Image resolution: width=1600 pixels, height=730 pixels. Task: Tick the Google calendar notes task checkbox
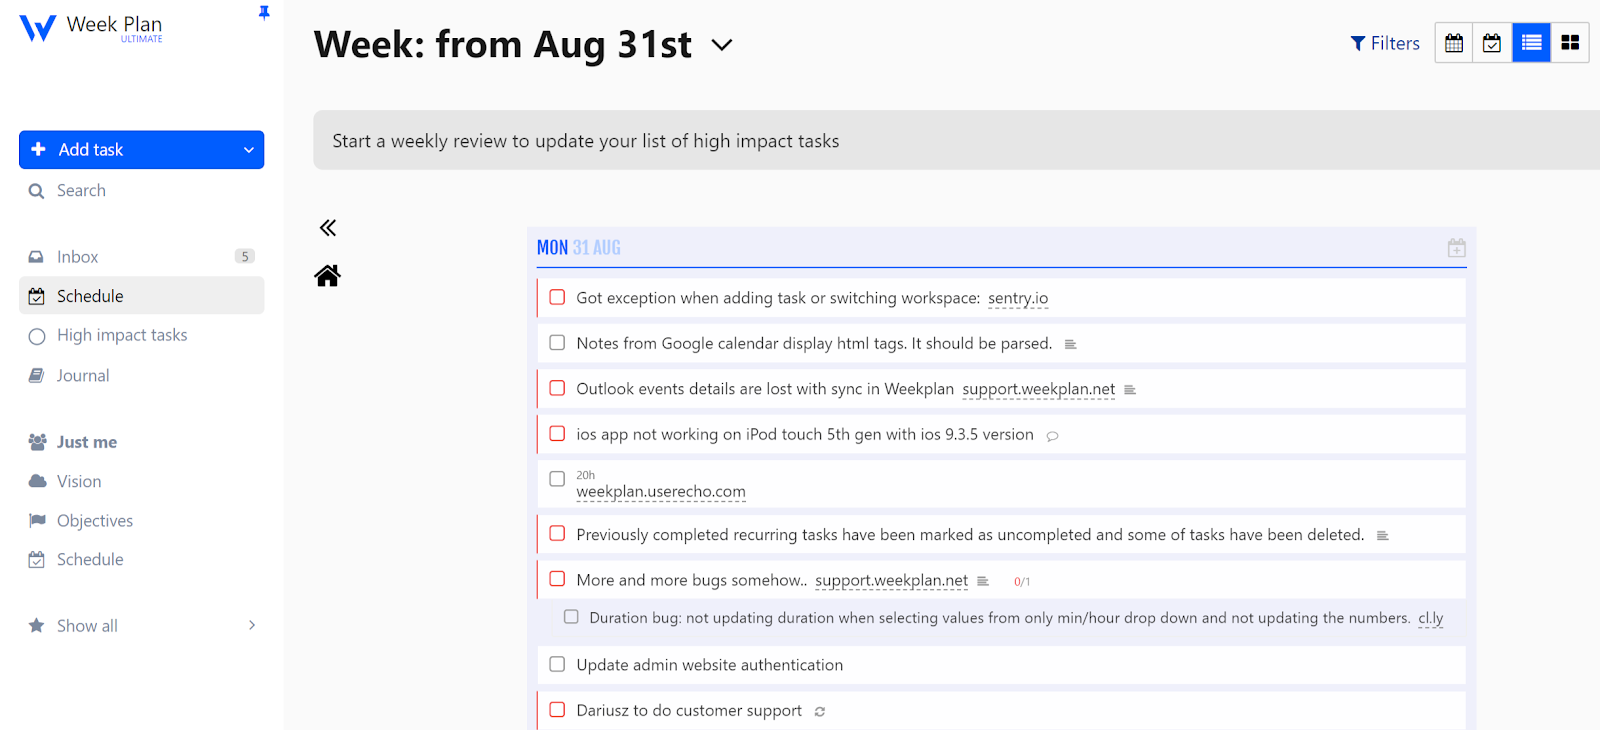coord(557,343)
